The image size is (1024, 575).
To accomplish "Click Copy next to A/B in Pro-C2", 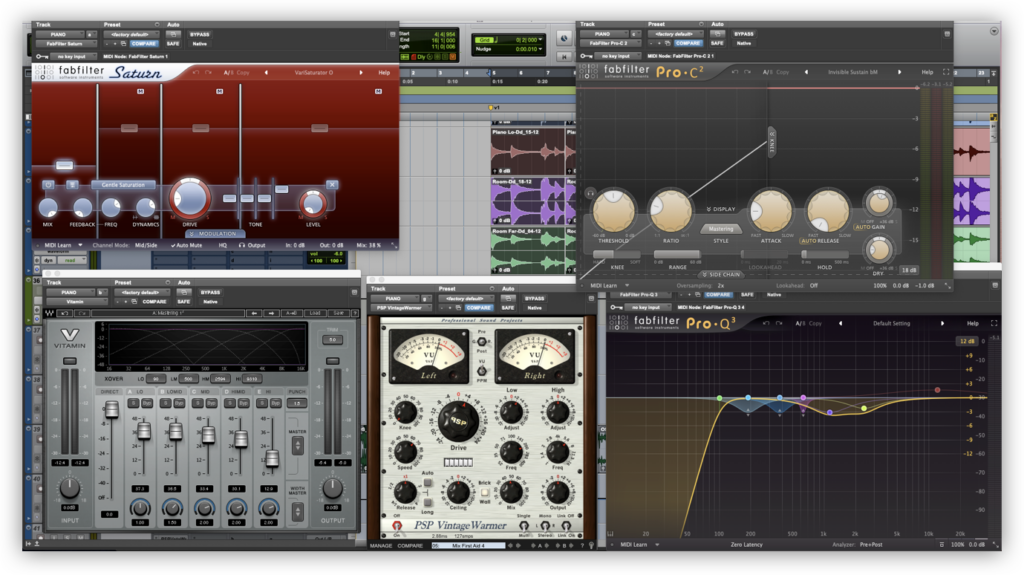I will [783, 72].
